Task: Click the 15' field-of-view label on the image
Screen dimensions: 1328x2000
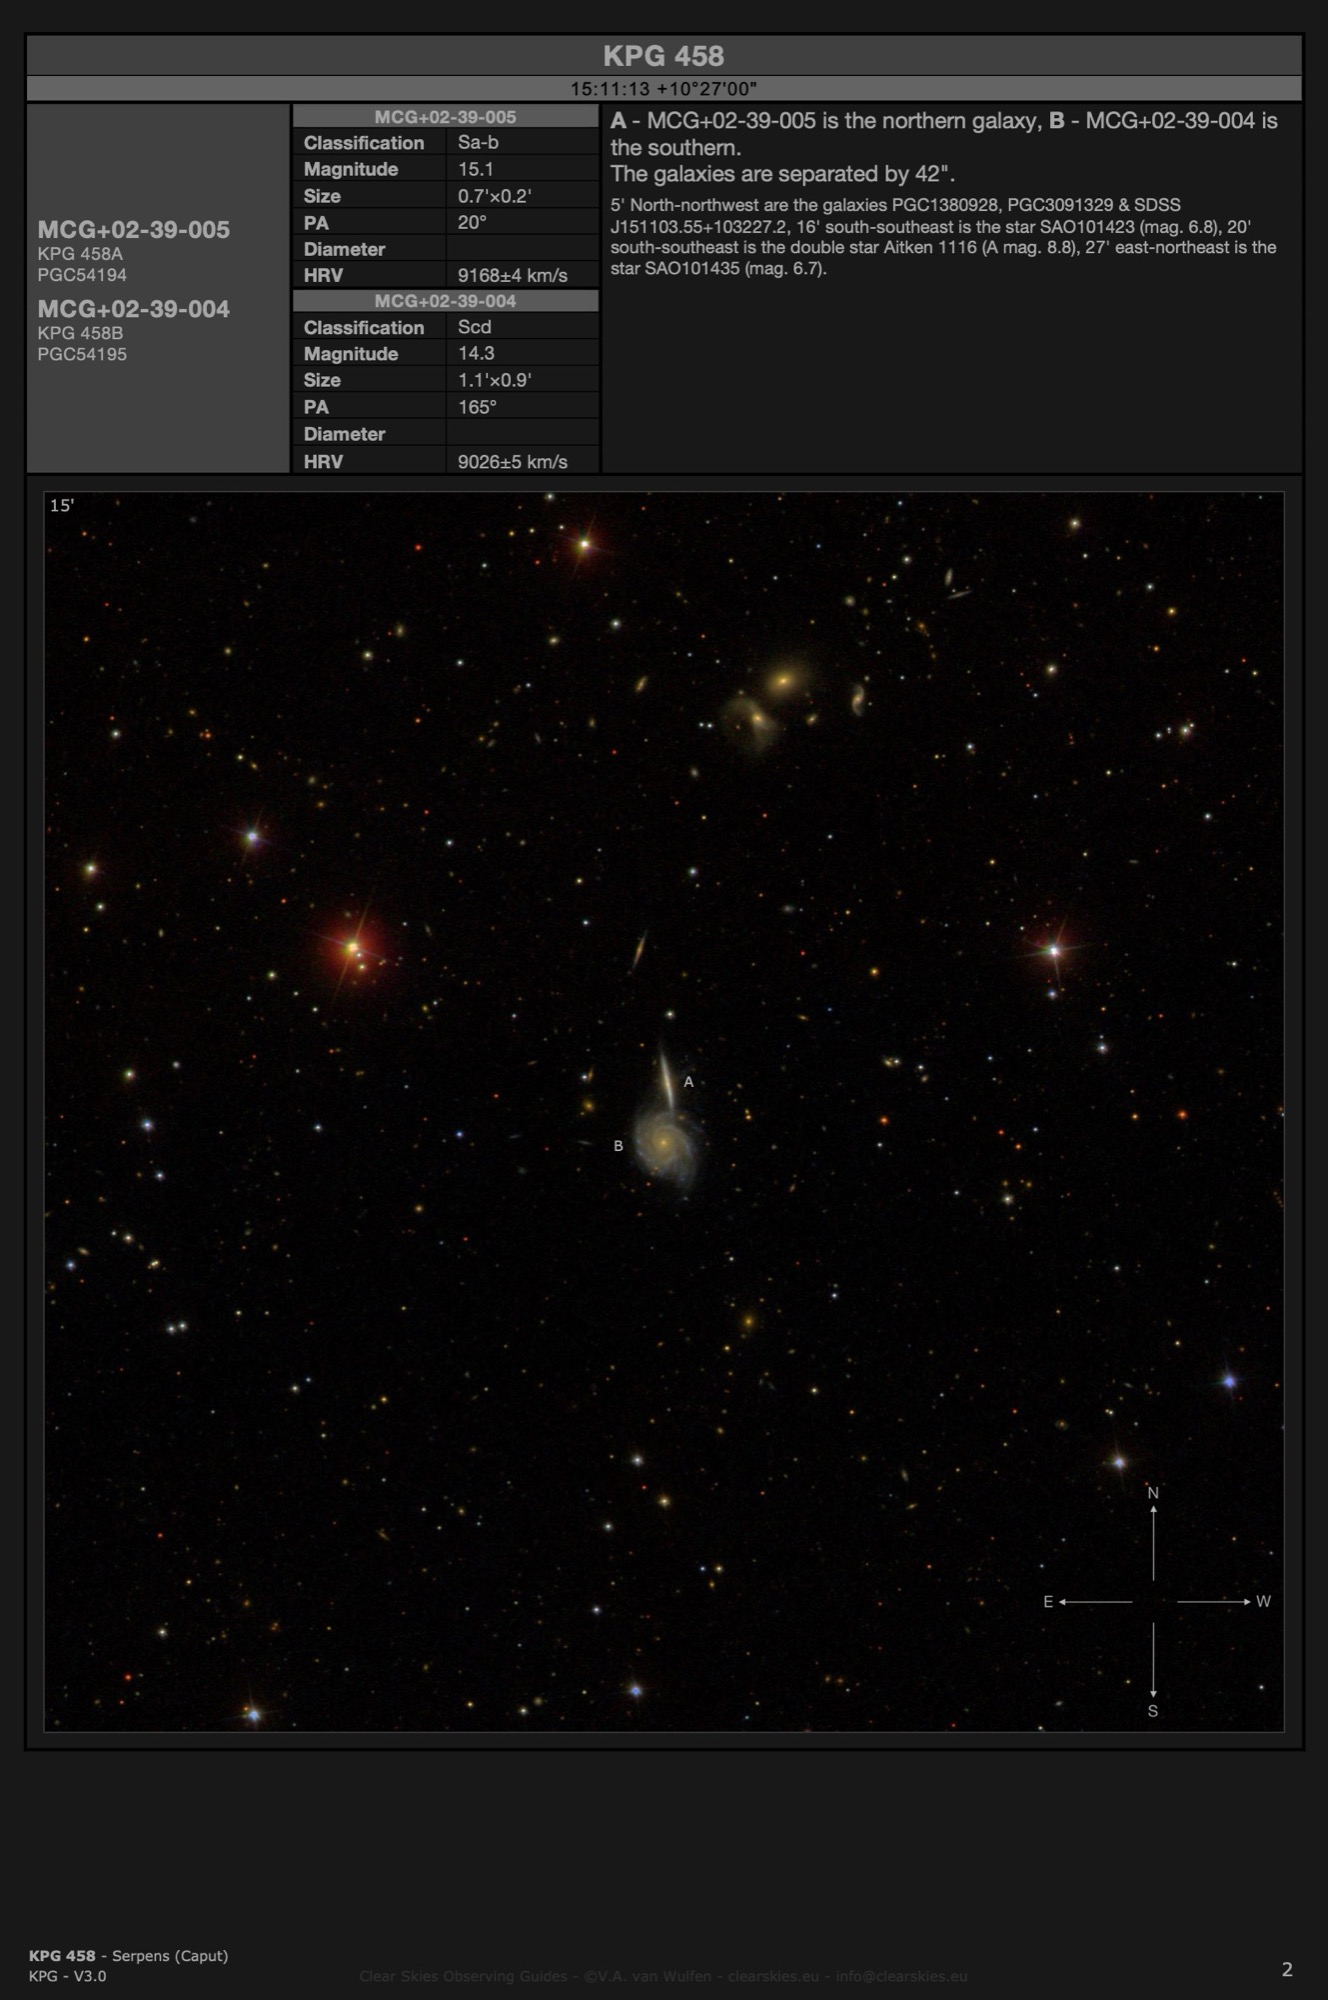Action: (62, 506)
